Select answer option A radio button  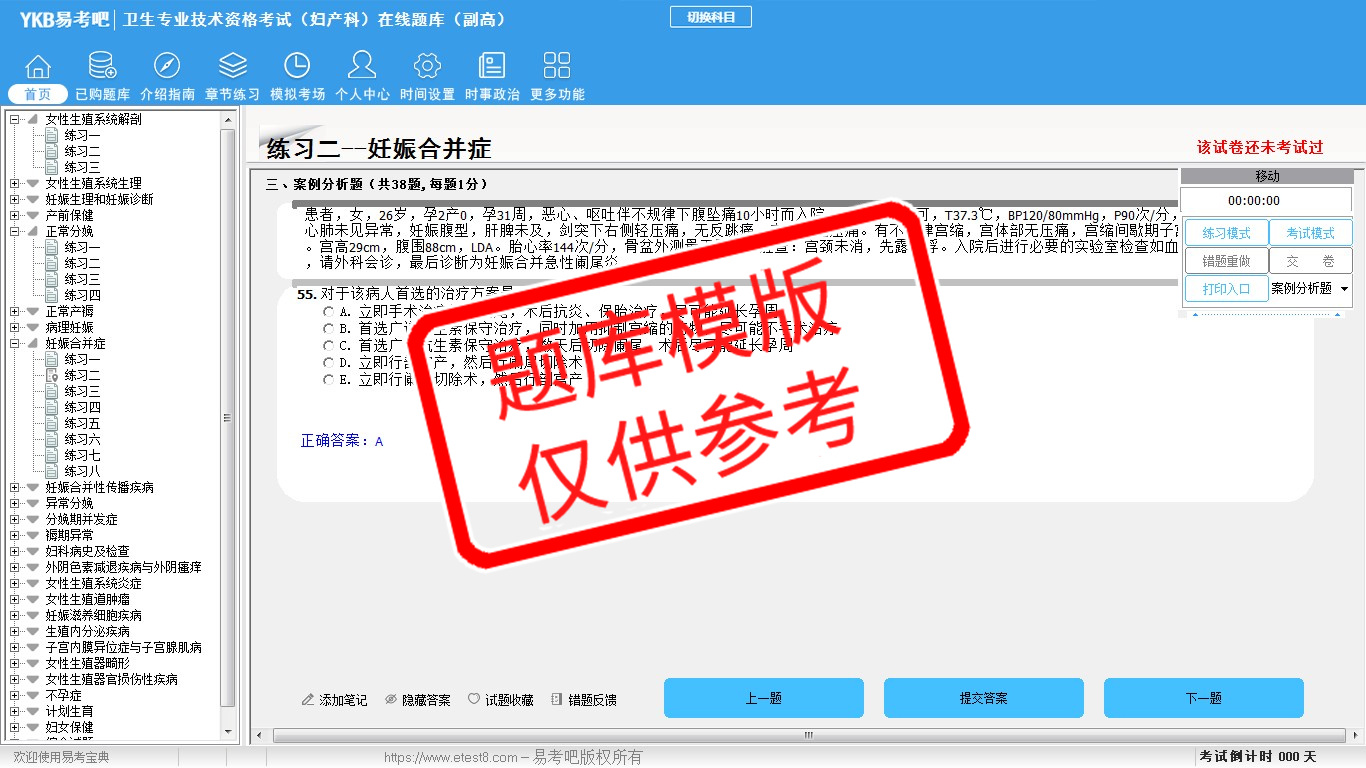pos(329,312)
